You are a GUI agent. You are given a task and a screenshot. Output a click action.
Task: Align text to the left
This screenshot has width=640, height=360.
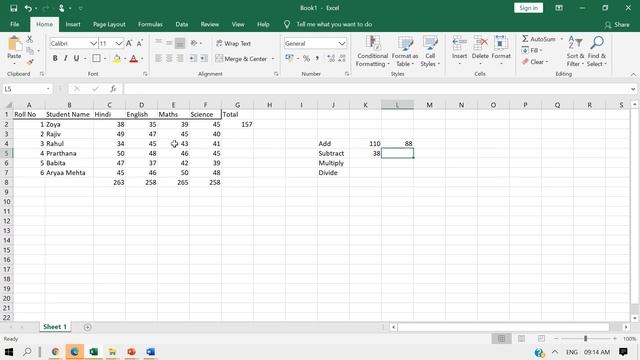pos(158,58)
